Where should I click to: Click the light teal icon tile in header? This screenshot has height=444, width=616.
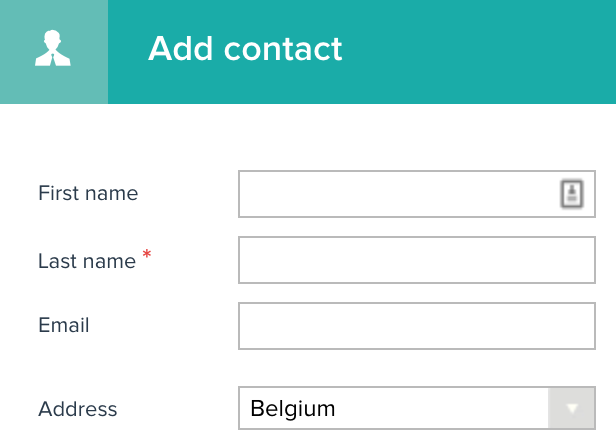pos(54,52)
